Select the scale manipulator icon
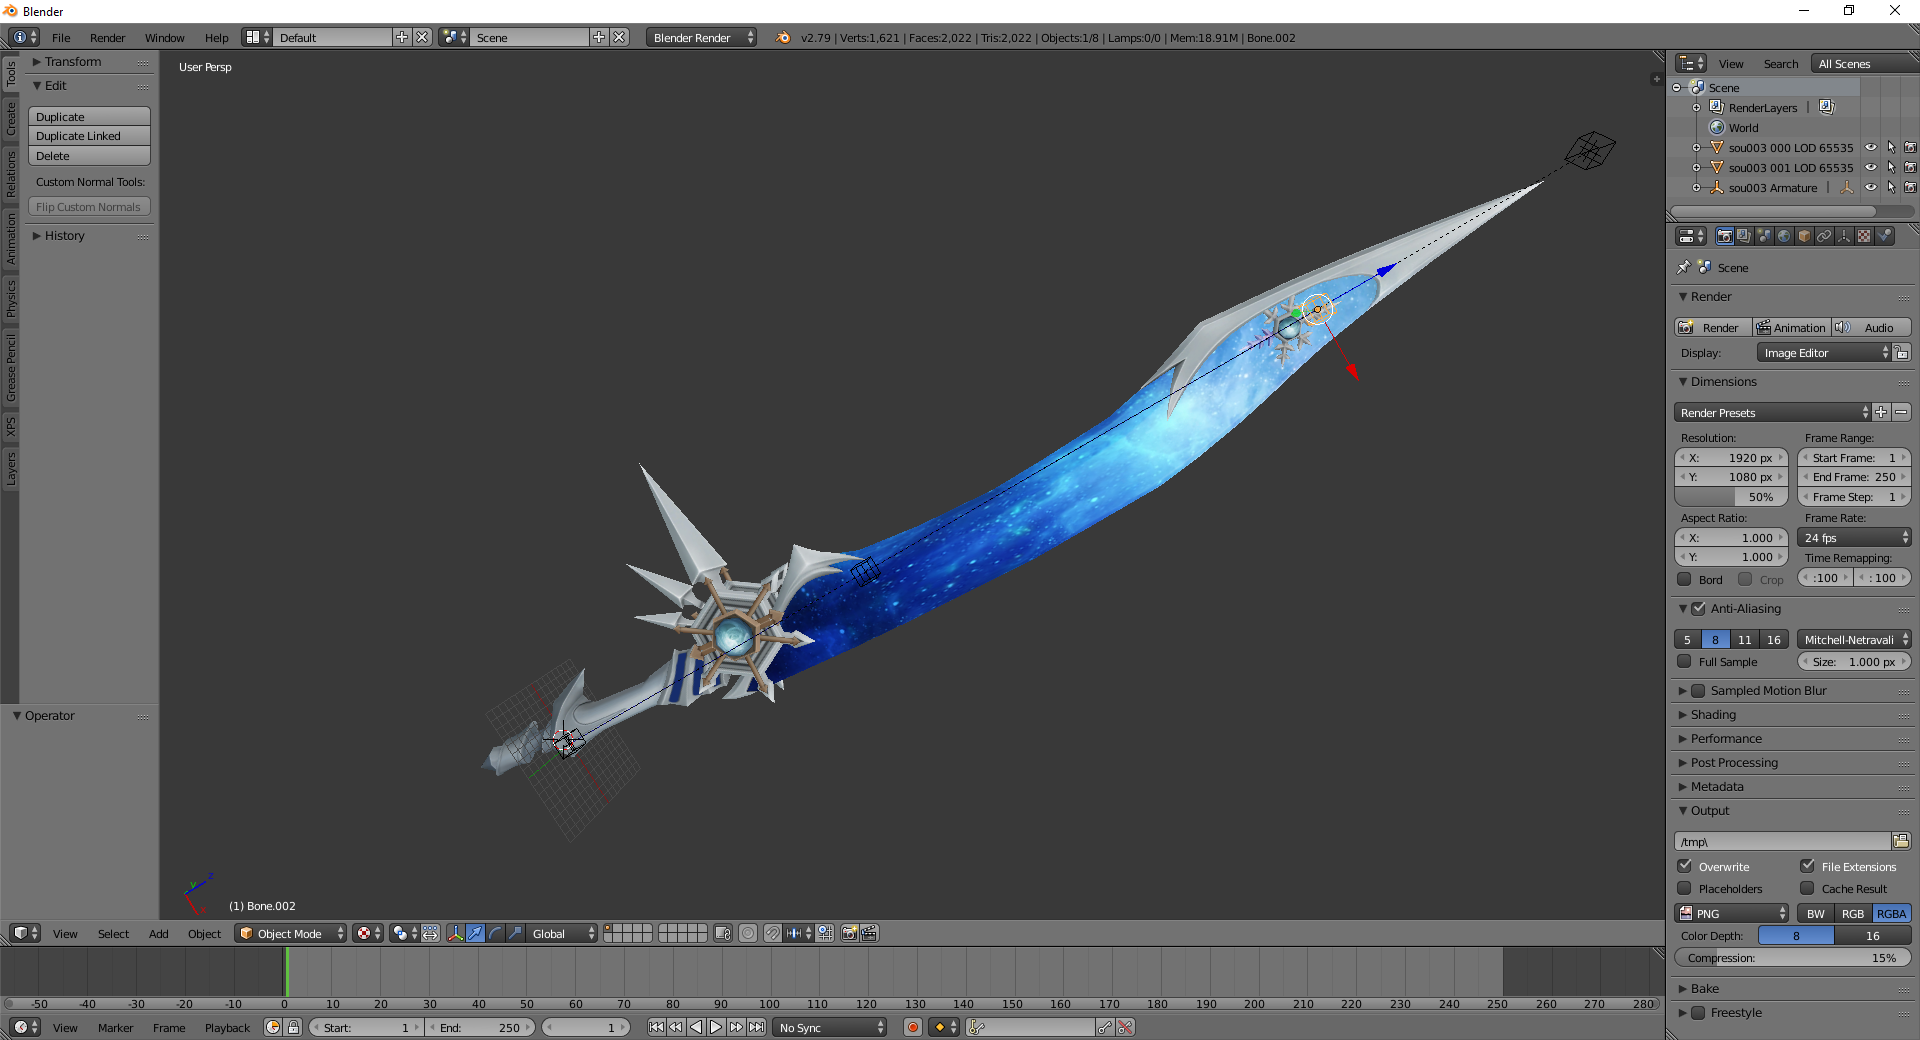 [x=516, y=933]
